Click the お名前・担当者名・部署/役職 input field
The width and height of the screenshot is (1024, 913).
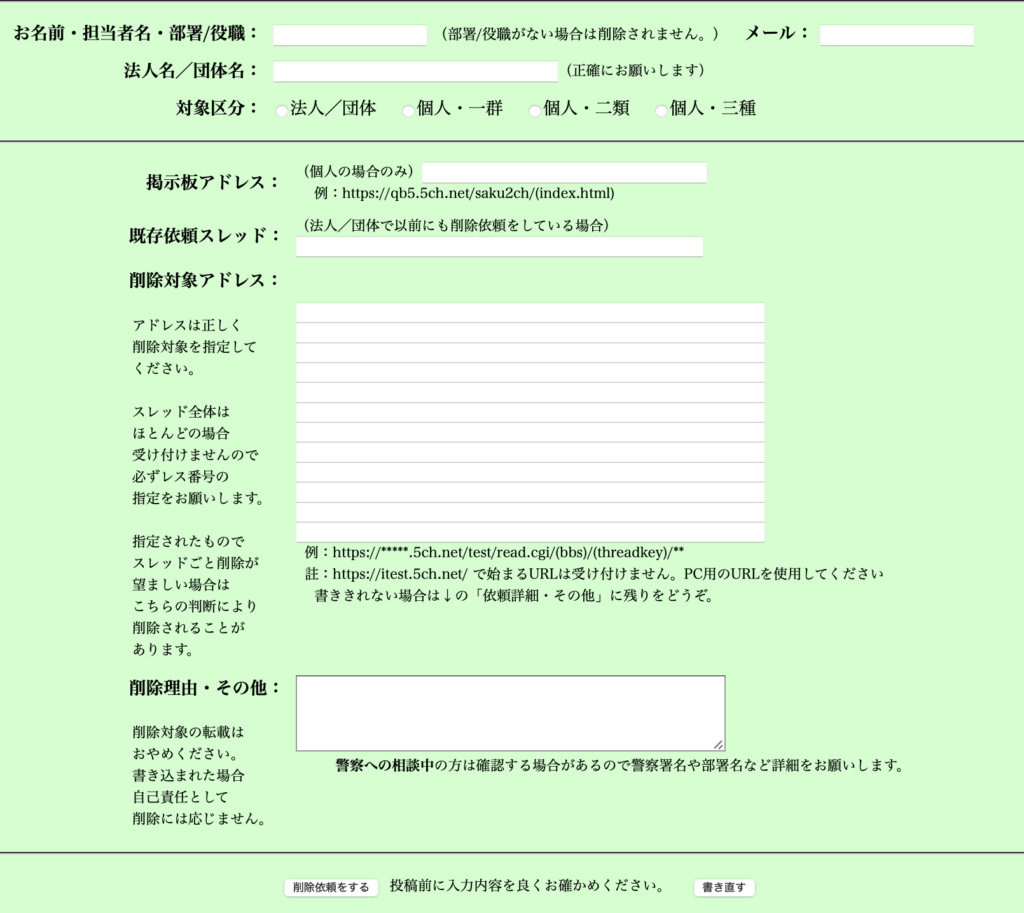click(x=348, y=34)
